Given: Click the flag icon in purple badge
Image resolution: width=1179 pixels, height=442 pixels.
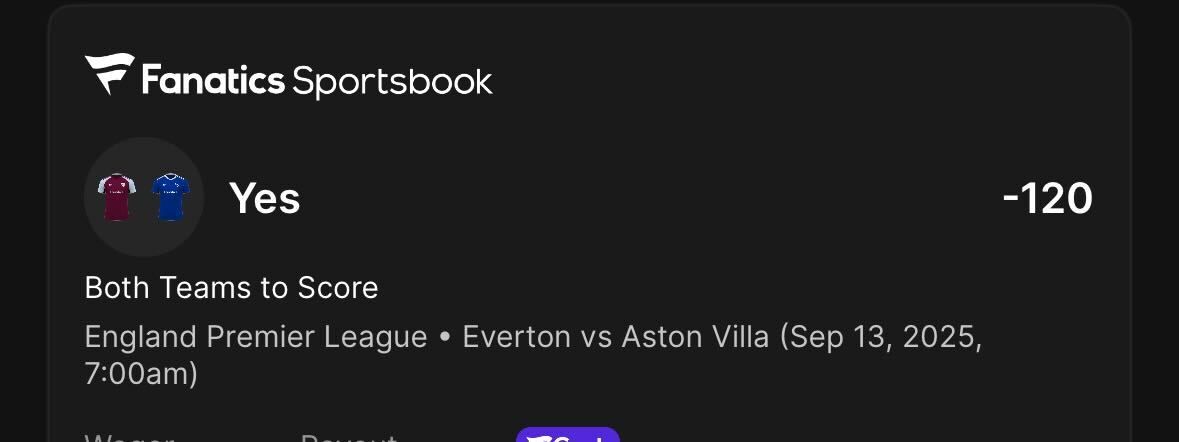Looking at the screenshot, I should click(540, 437).
